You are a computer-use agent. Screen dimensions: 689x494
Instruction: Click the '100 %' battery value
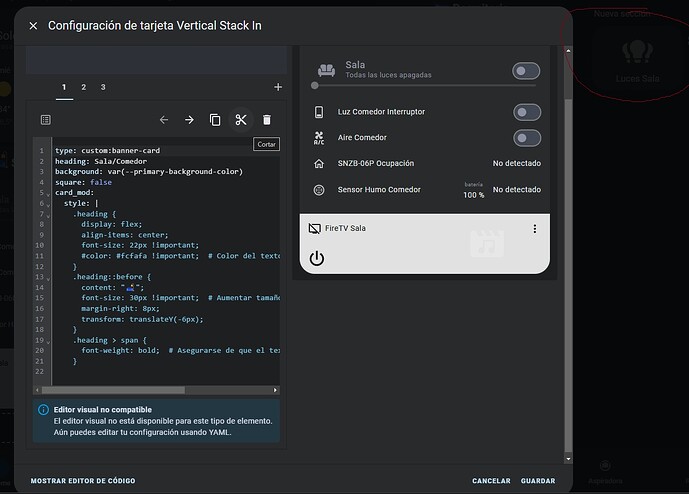tap(474, 195)
